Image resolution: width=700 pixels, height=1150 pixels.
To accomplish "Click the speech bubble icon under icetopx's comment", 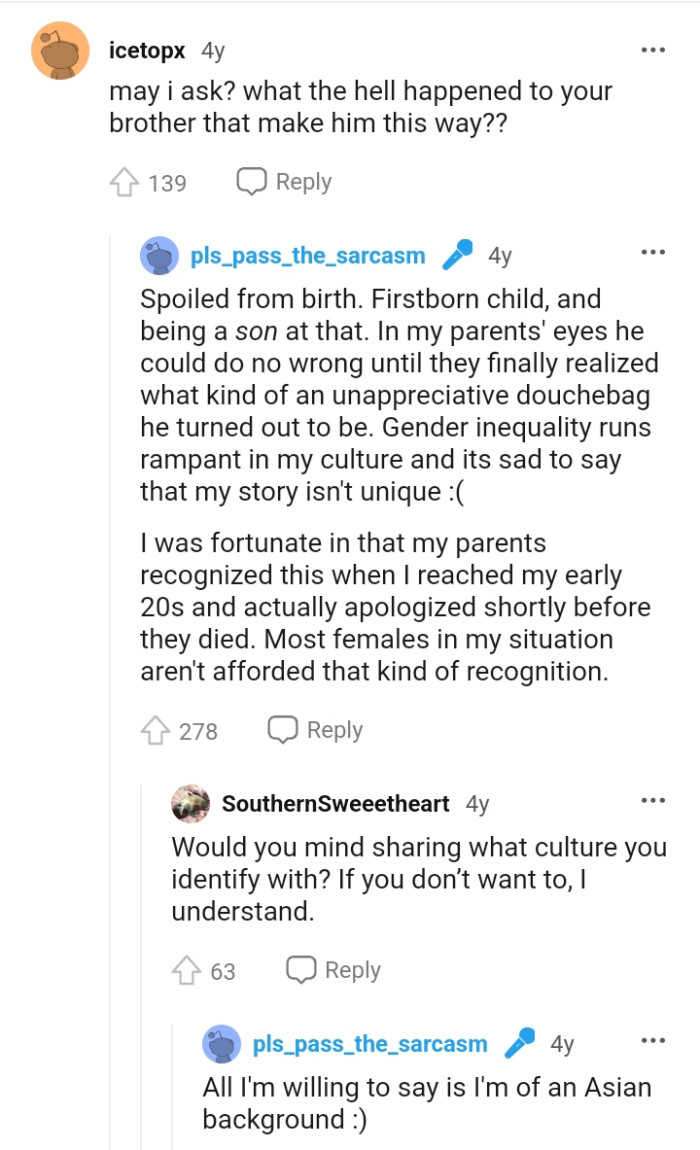I will coord(251,182).
